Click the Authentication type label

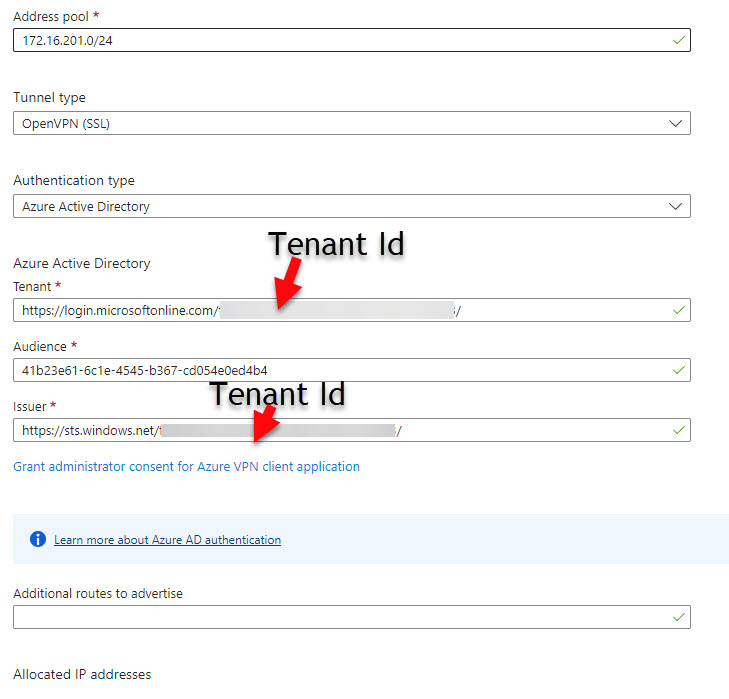coord(74,180)
